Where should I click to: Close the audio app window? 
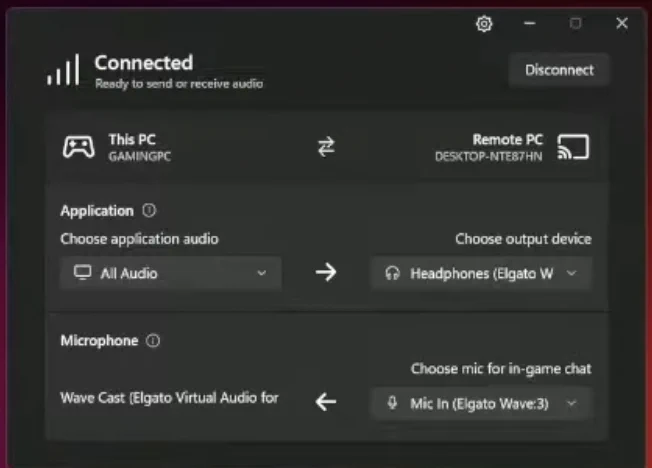pyautogui.click(x=622, y=23)
